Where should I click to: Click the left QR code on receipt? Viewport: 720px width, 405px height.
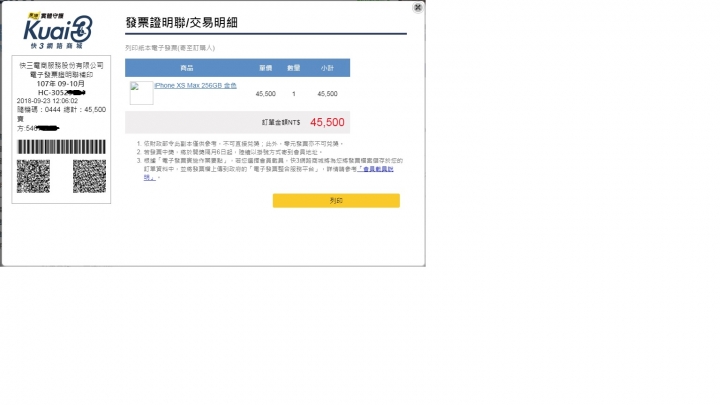click(x=34, y=176)
